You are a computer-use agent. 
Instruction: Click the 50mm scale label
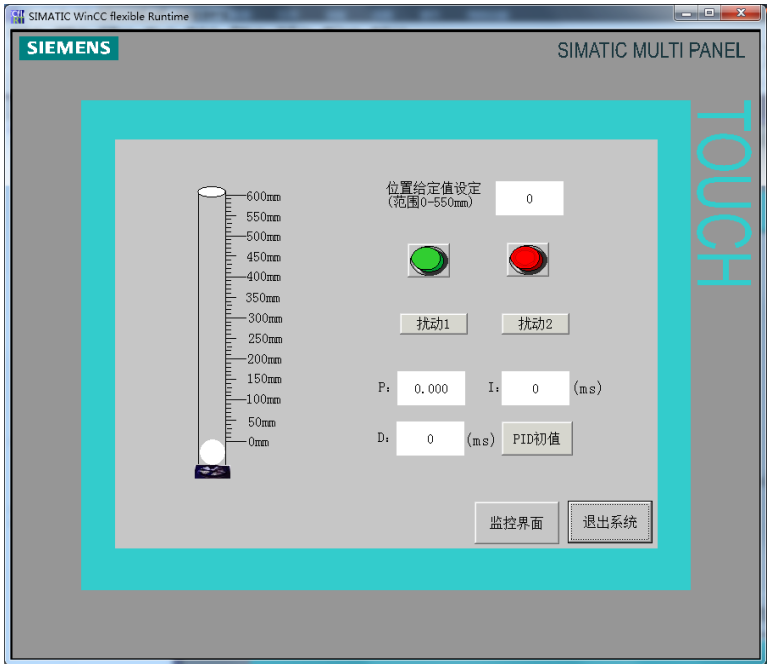click(262, 422)
